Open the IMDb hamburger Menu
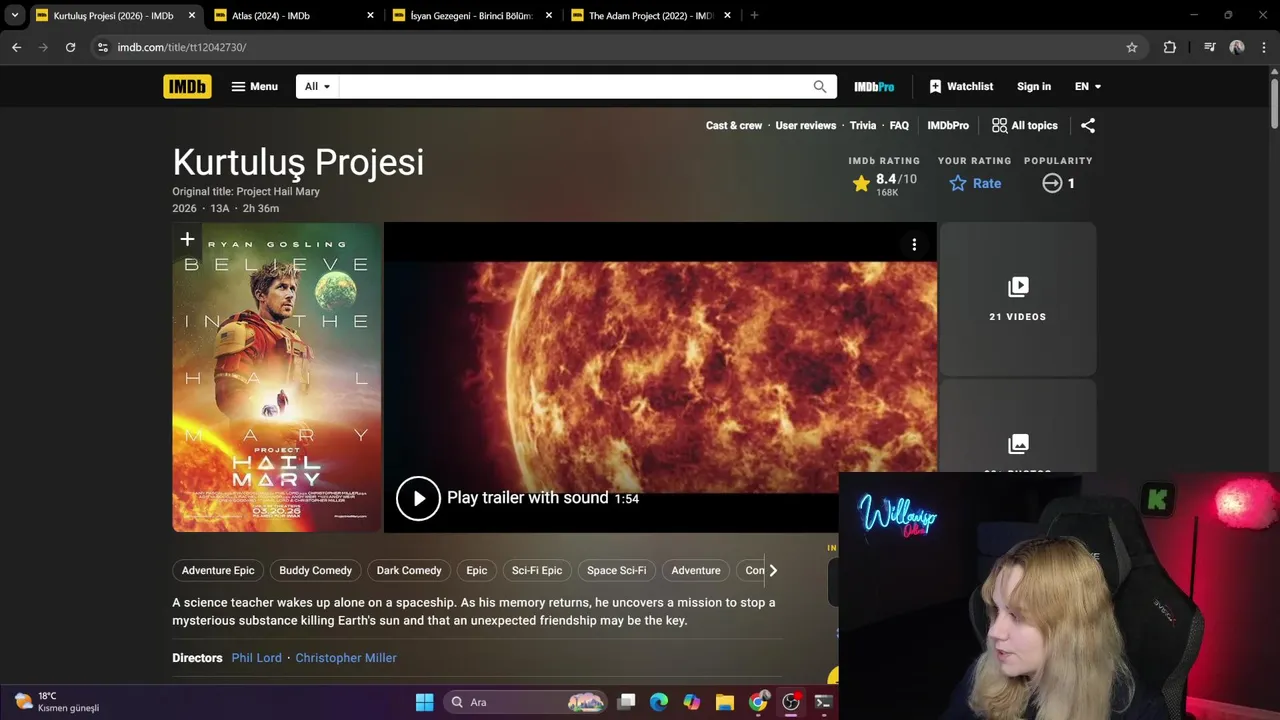Screen dimensions: 1280x720 (254, 86)
